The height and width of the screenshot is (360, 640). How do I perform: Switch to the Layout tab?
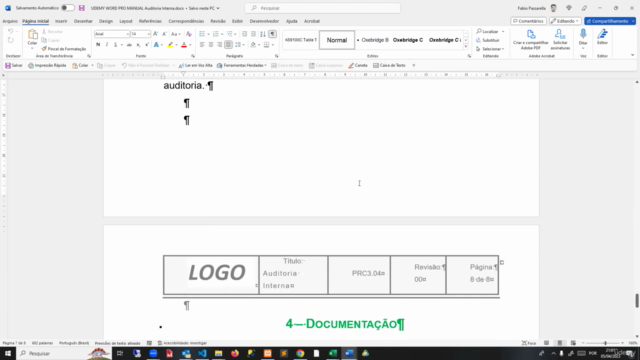tap(126, 21)
